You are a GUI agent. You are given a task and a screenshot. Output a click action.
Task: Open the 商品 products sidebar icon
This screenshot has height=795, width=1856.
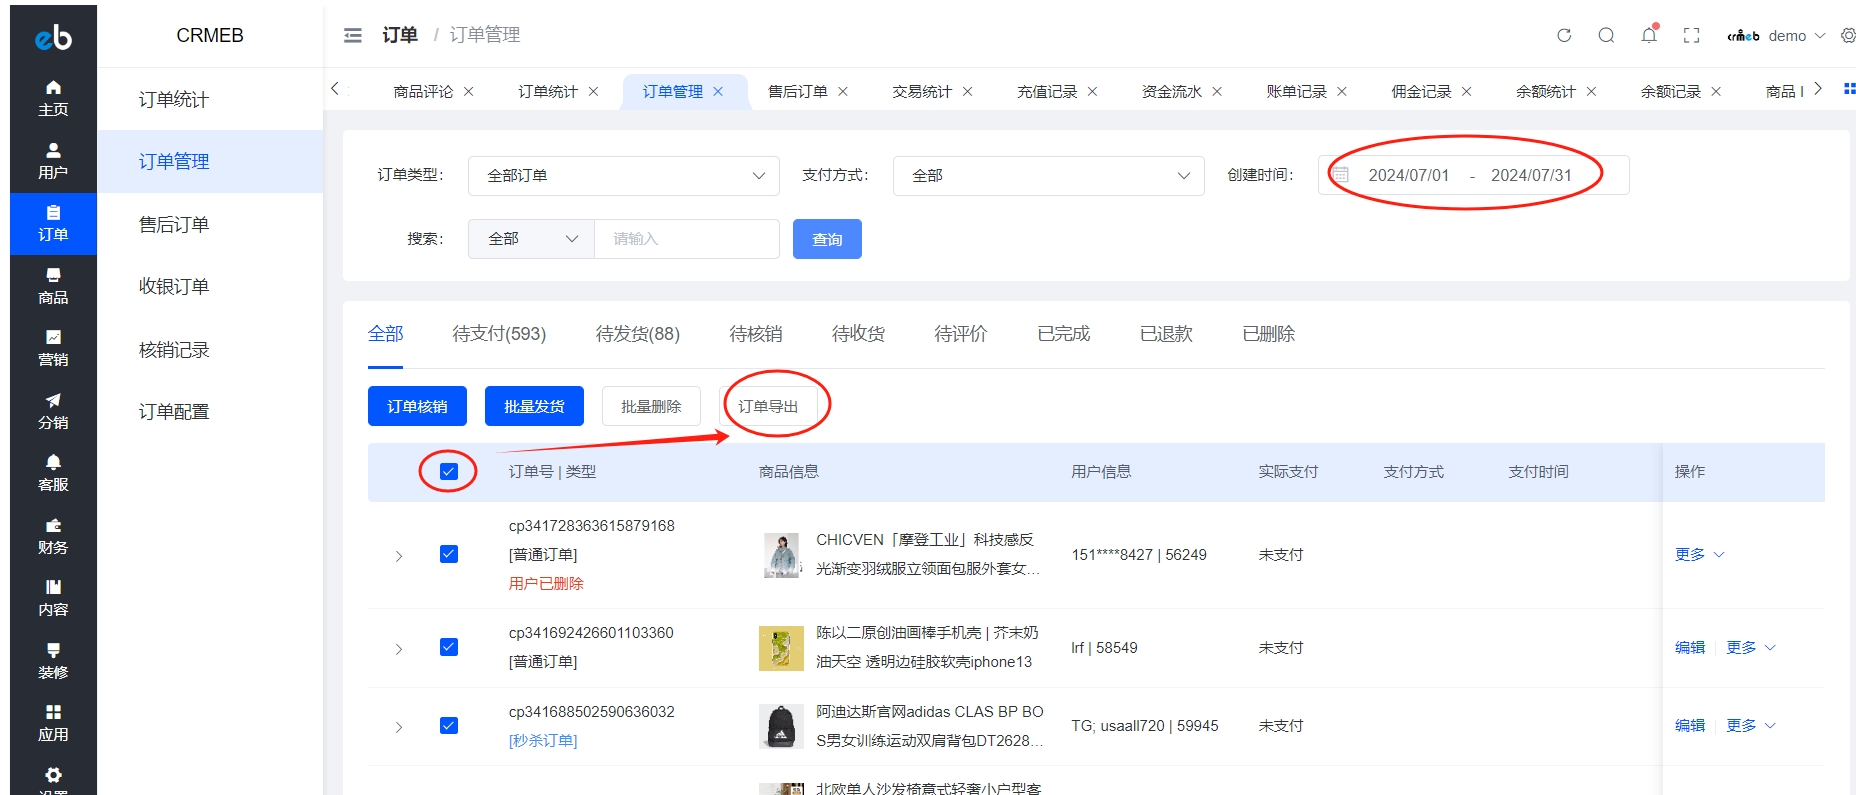point(53,286)
